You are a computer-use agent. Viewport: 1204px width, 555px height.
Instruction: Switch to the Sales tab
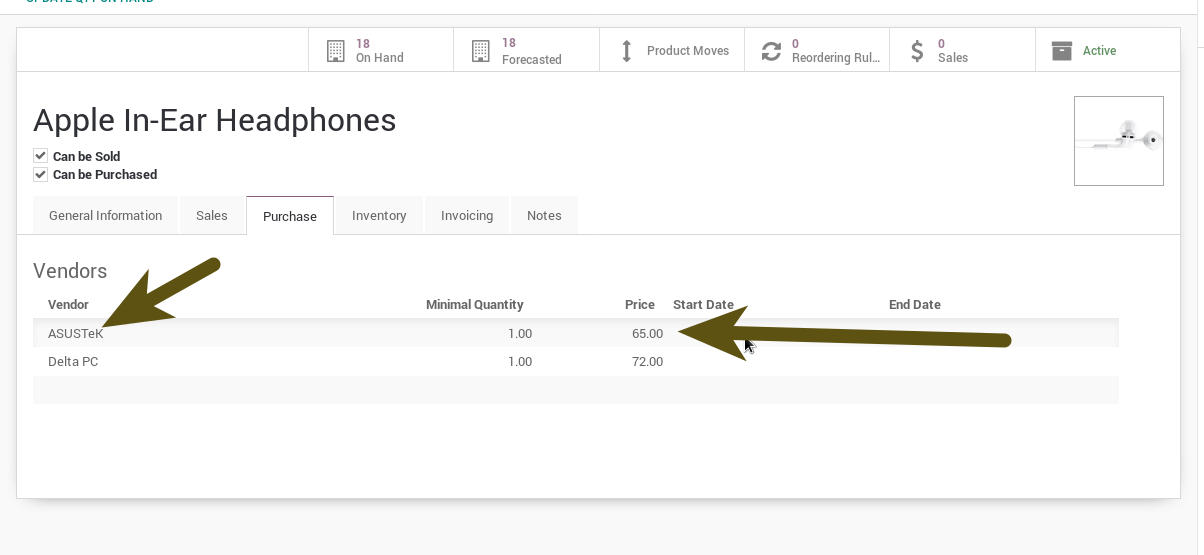pyautogui.click(x=212, y=216)
